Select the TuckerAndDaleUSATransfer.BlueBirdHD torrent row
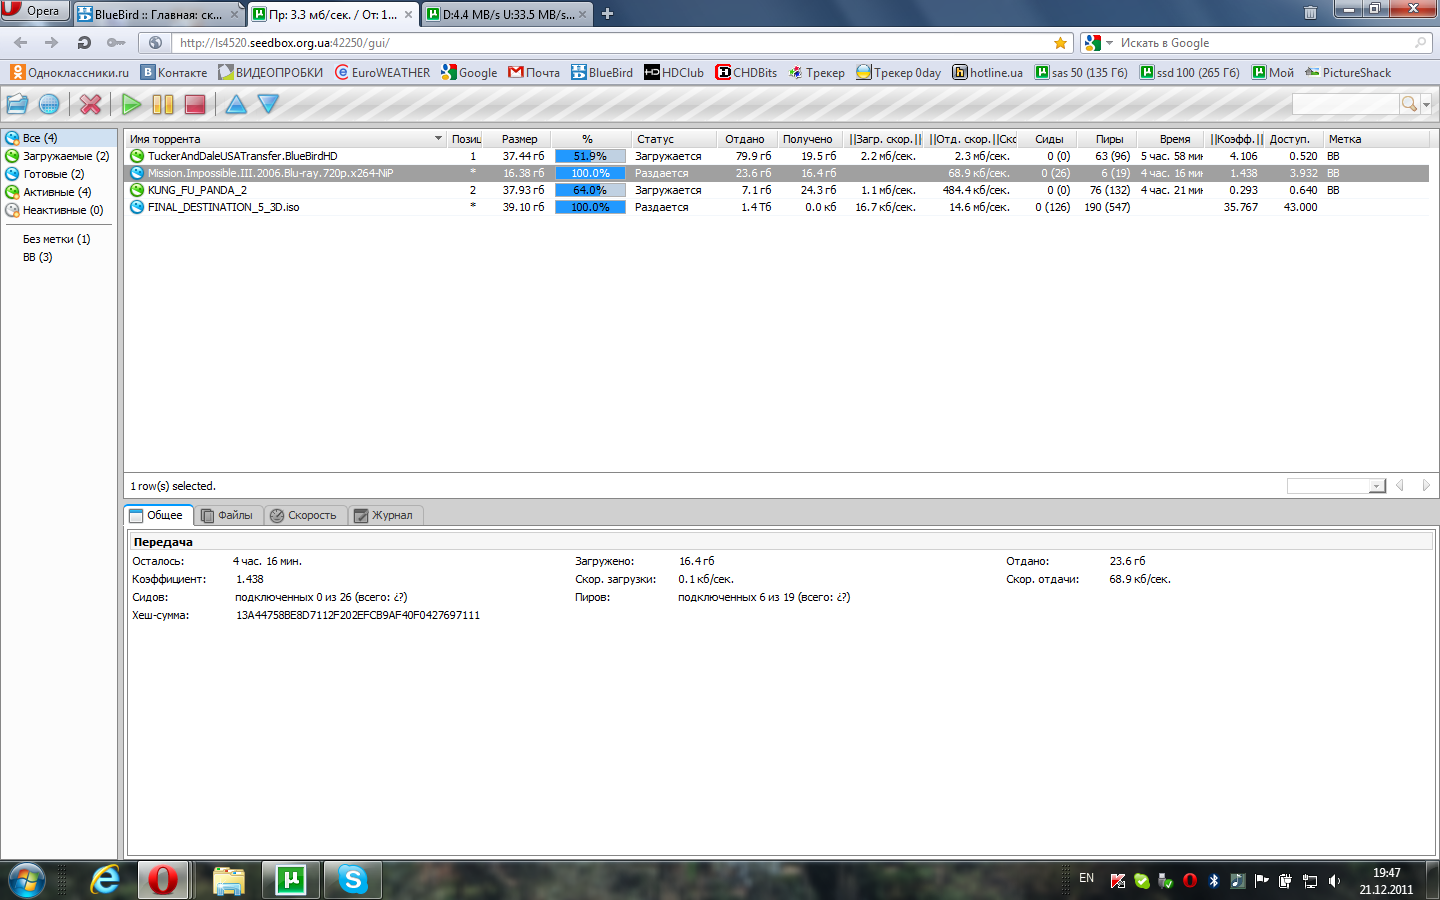The image size is (1440, 900). pyautogui.click(x=778, y=156)
